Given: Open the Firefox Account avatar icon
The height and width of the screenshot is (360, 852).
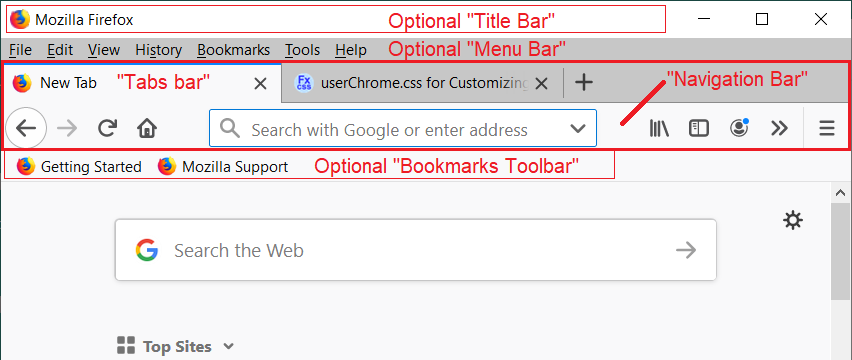Looking at the screenshot, I should (x=739, y=128).
